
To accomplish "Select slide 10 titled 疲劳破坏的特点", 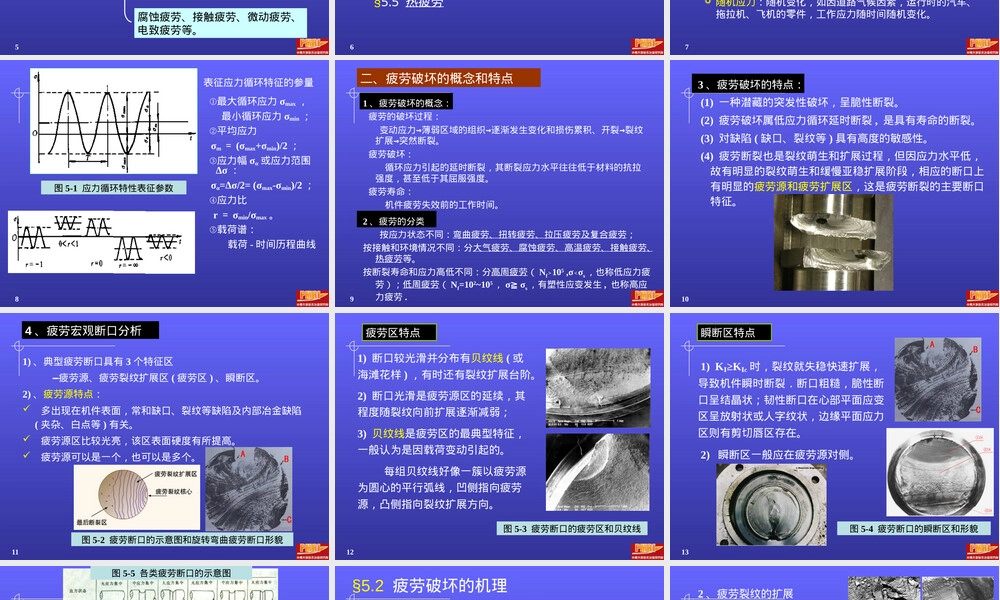I will pyautogui.click(x=835, y=183).
